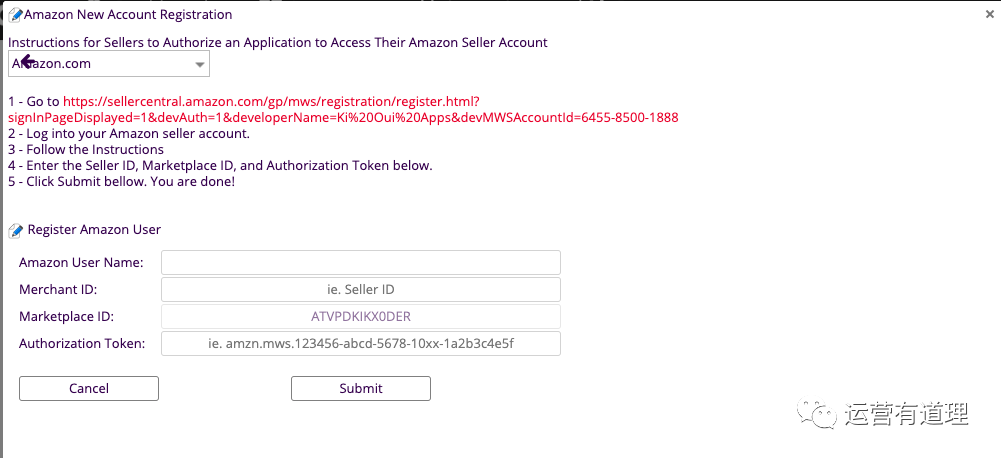The height and width of the screenshot is (458, 1001).
Task: Click the Chinese watermark text at bottom right
Action: [x=907, y=415]
